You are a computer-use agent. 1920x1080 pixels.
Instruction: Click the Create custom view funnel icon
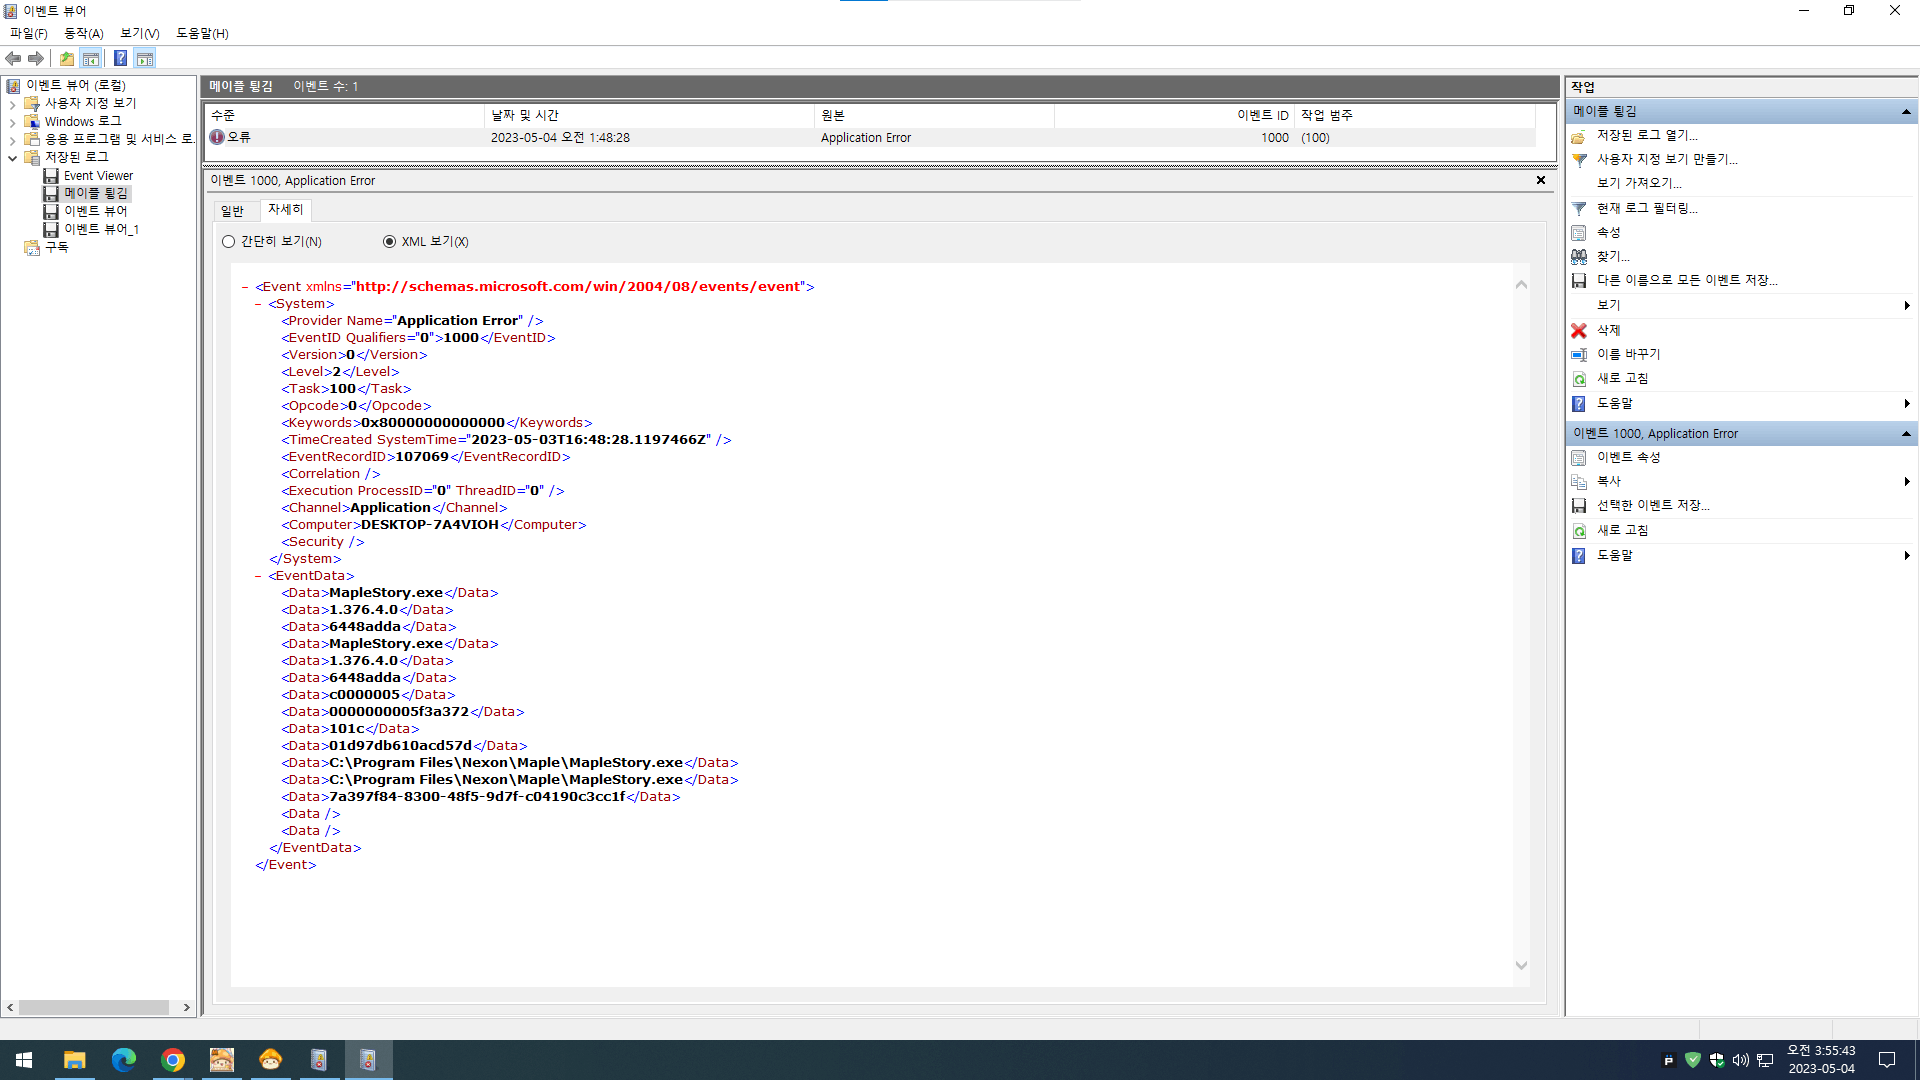[1579, 160]
